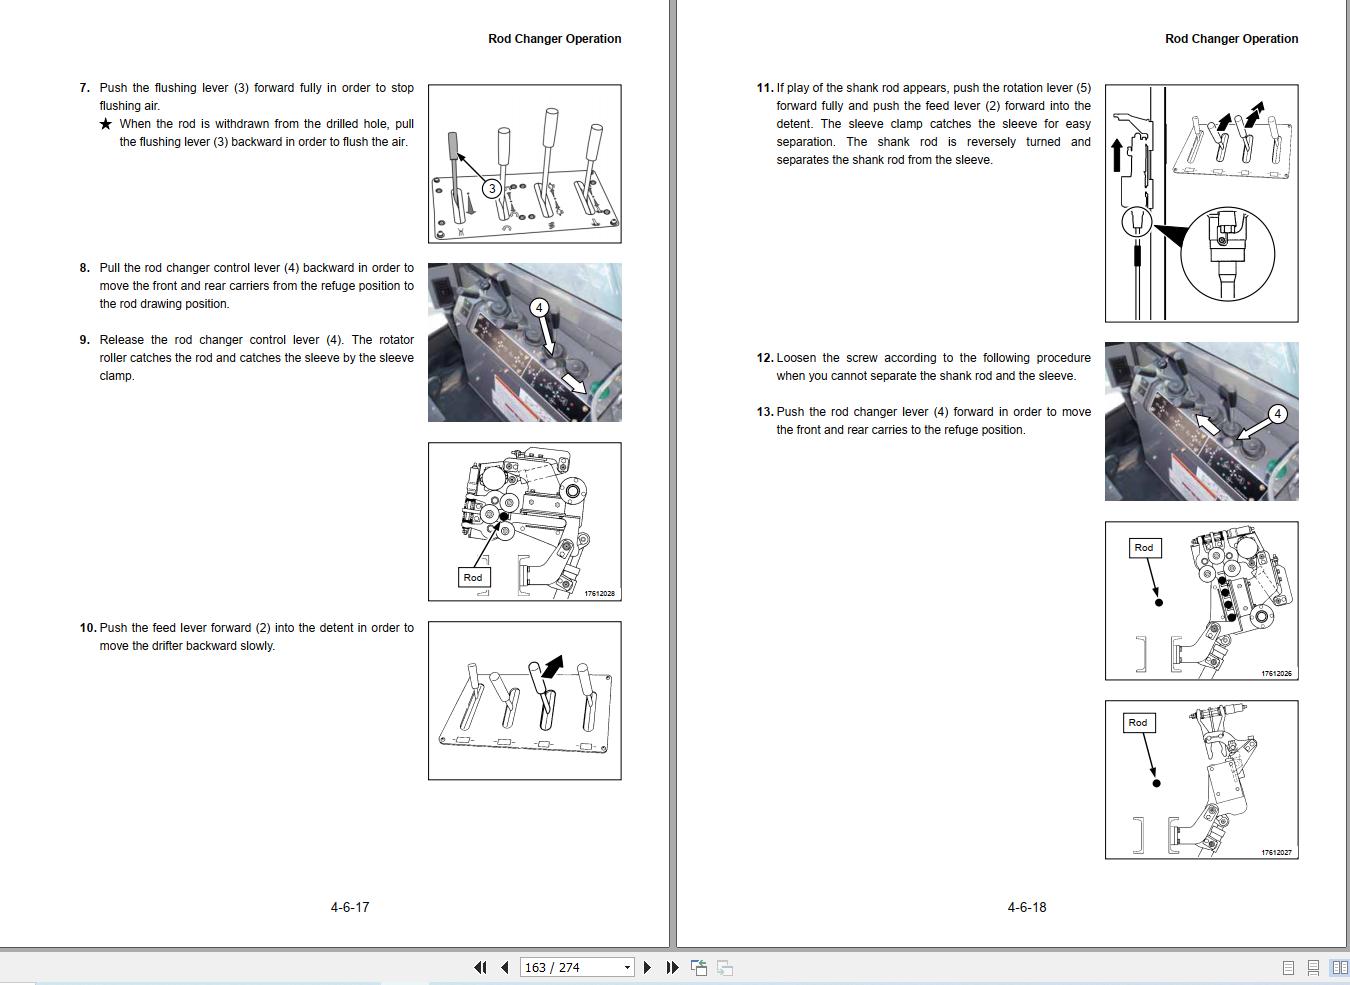Select two-page view mode
1350x985 pixels.
(1339, 967)
